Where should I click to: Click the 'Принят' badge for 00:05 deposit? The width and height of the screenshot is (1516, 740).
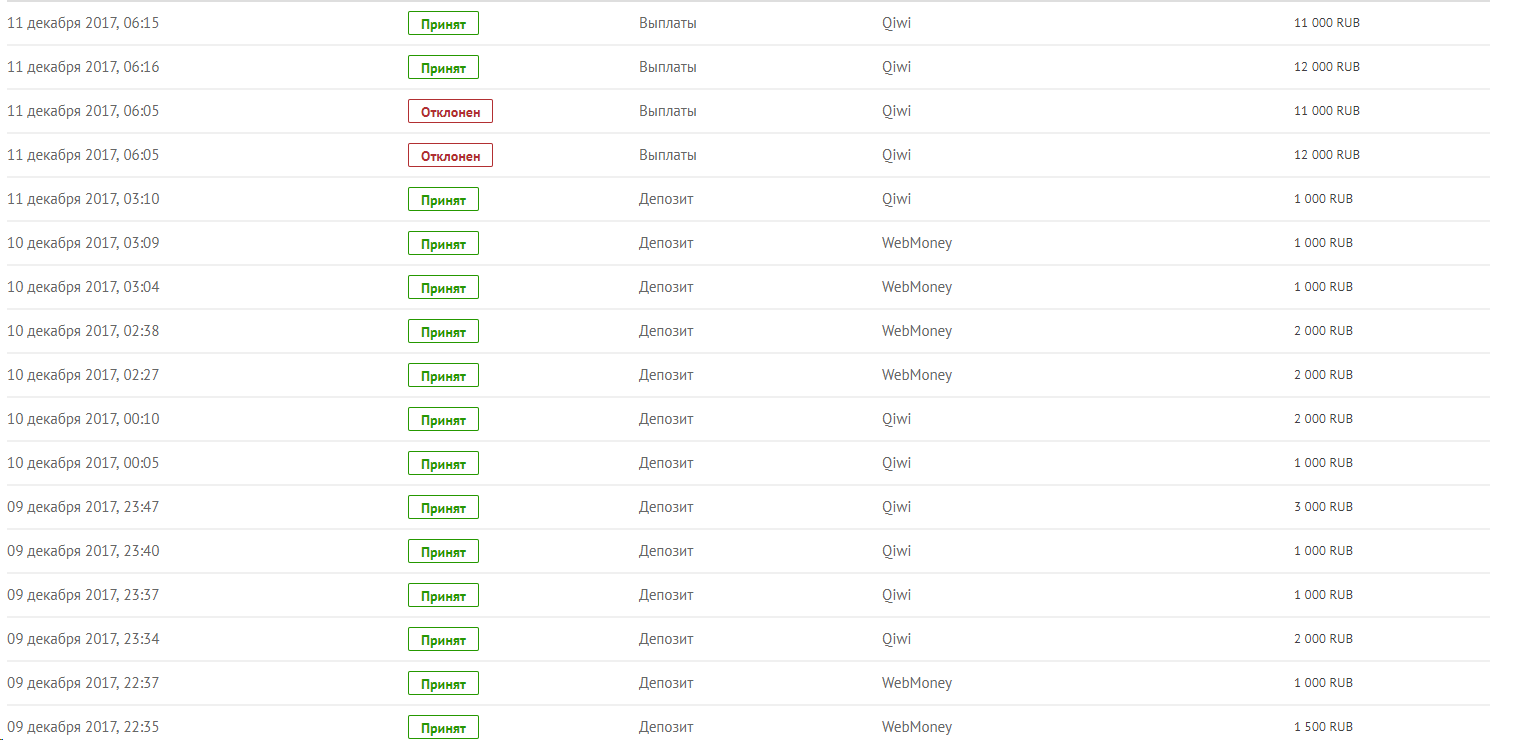443,463
